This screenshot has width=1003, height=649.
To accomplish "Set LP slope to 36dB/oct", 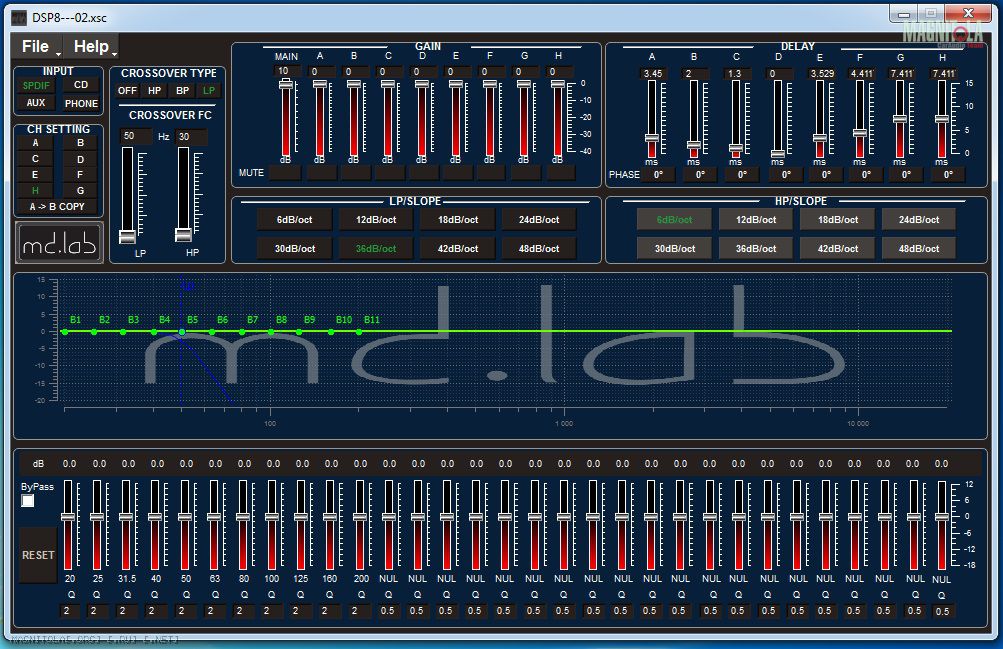I will pyautogui.click(x=376, y=249).
